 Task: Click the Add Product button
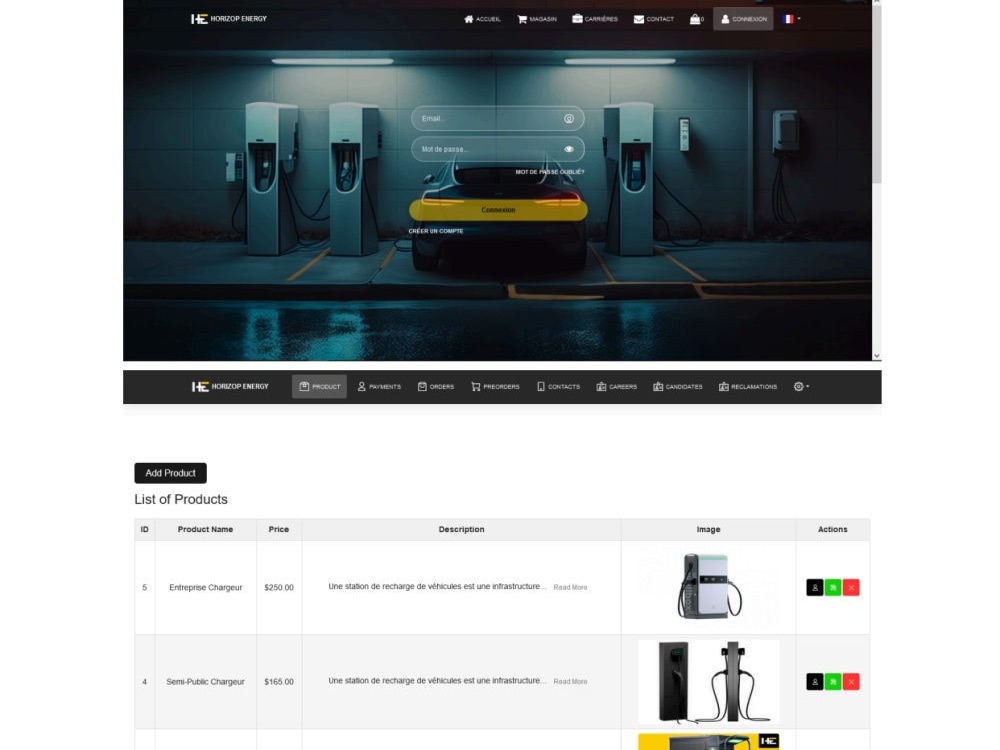(x=170, y=473)
